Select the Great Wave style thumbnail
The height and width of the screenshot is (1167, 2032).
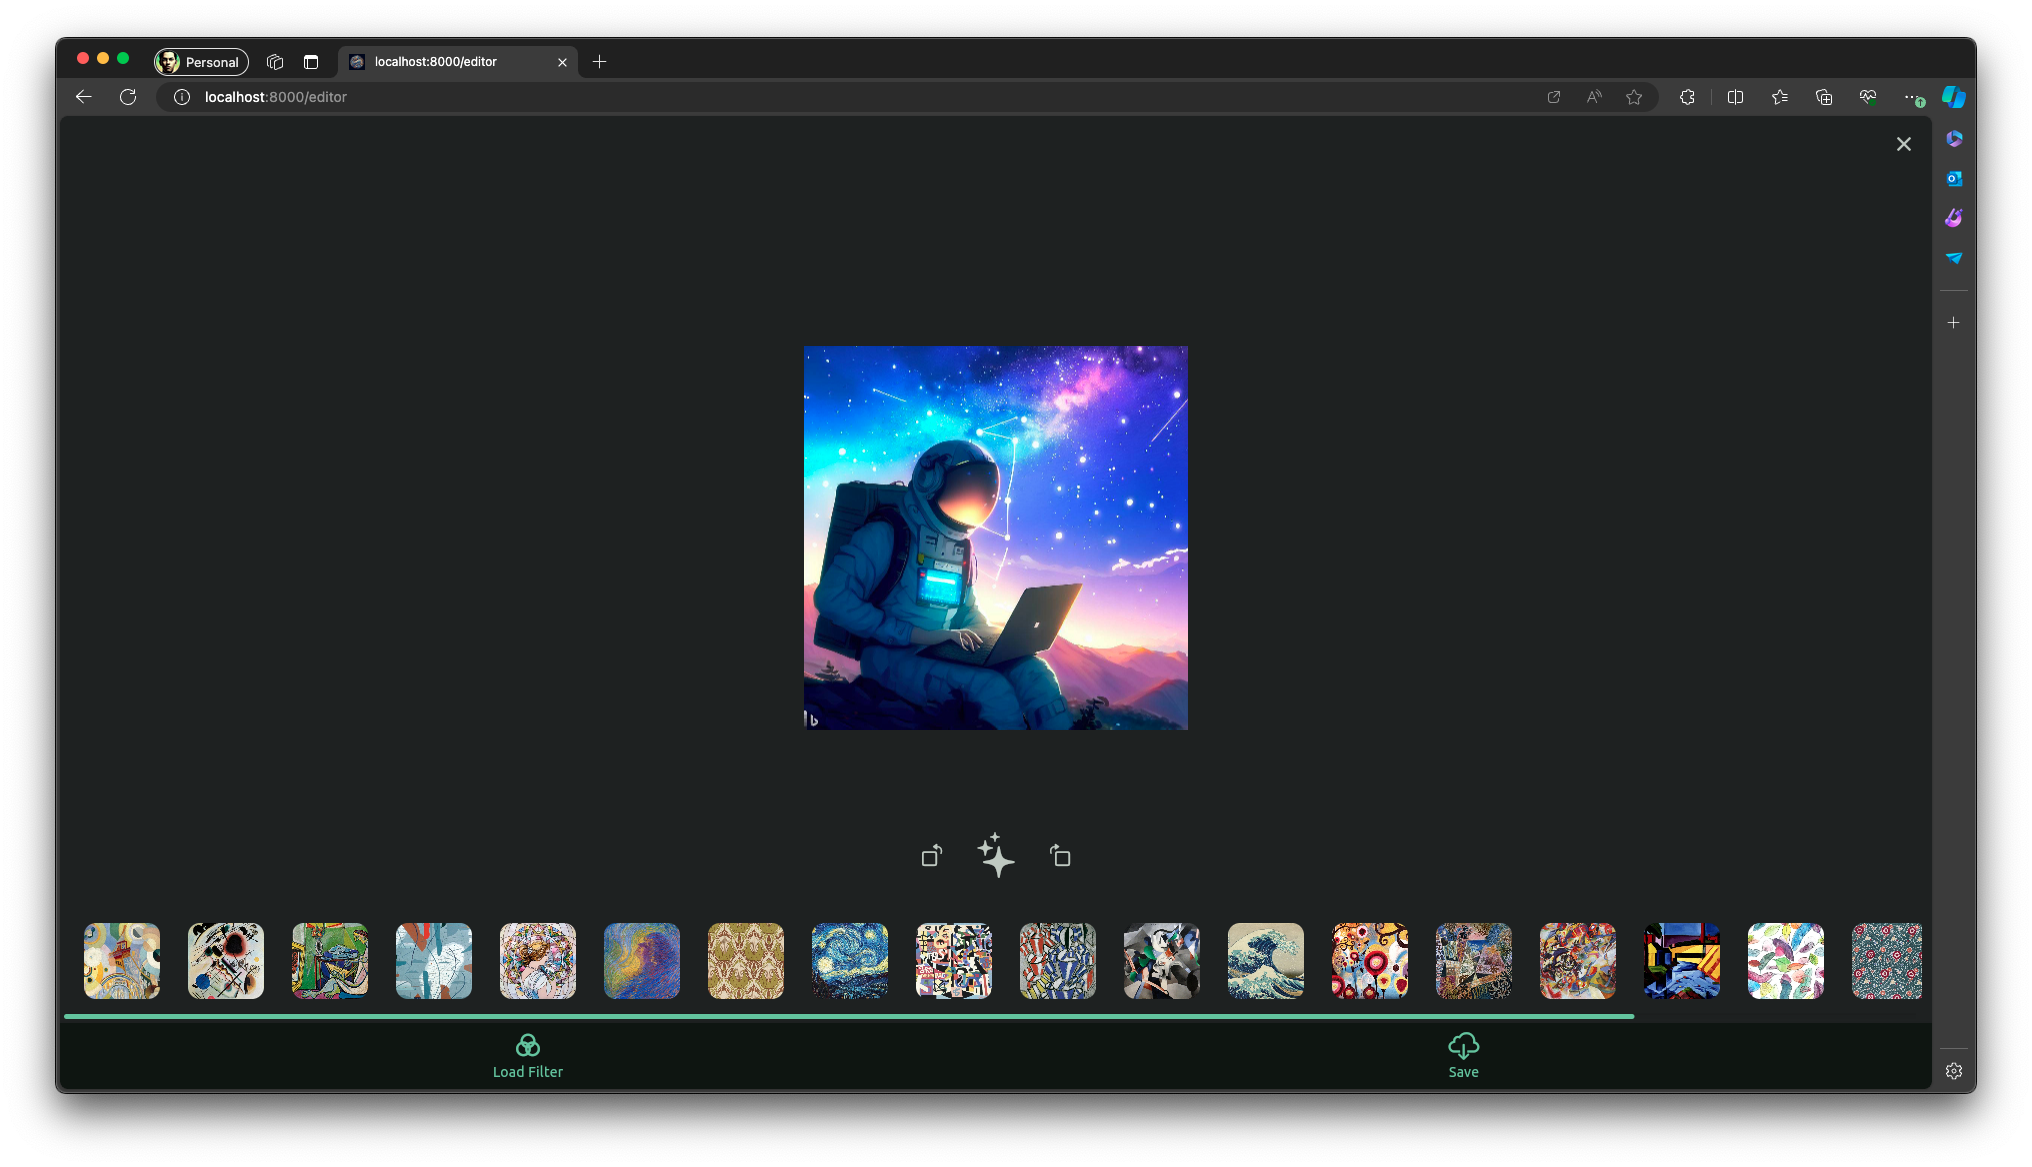click(x=1265, y=961)
